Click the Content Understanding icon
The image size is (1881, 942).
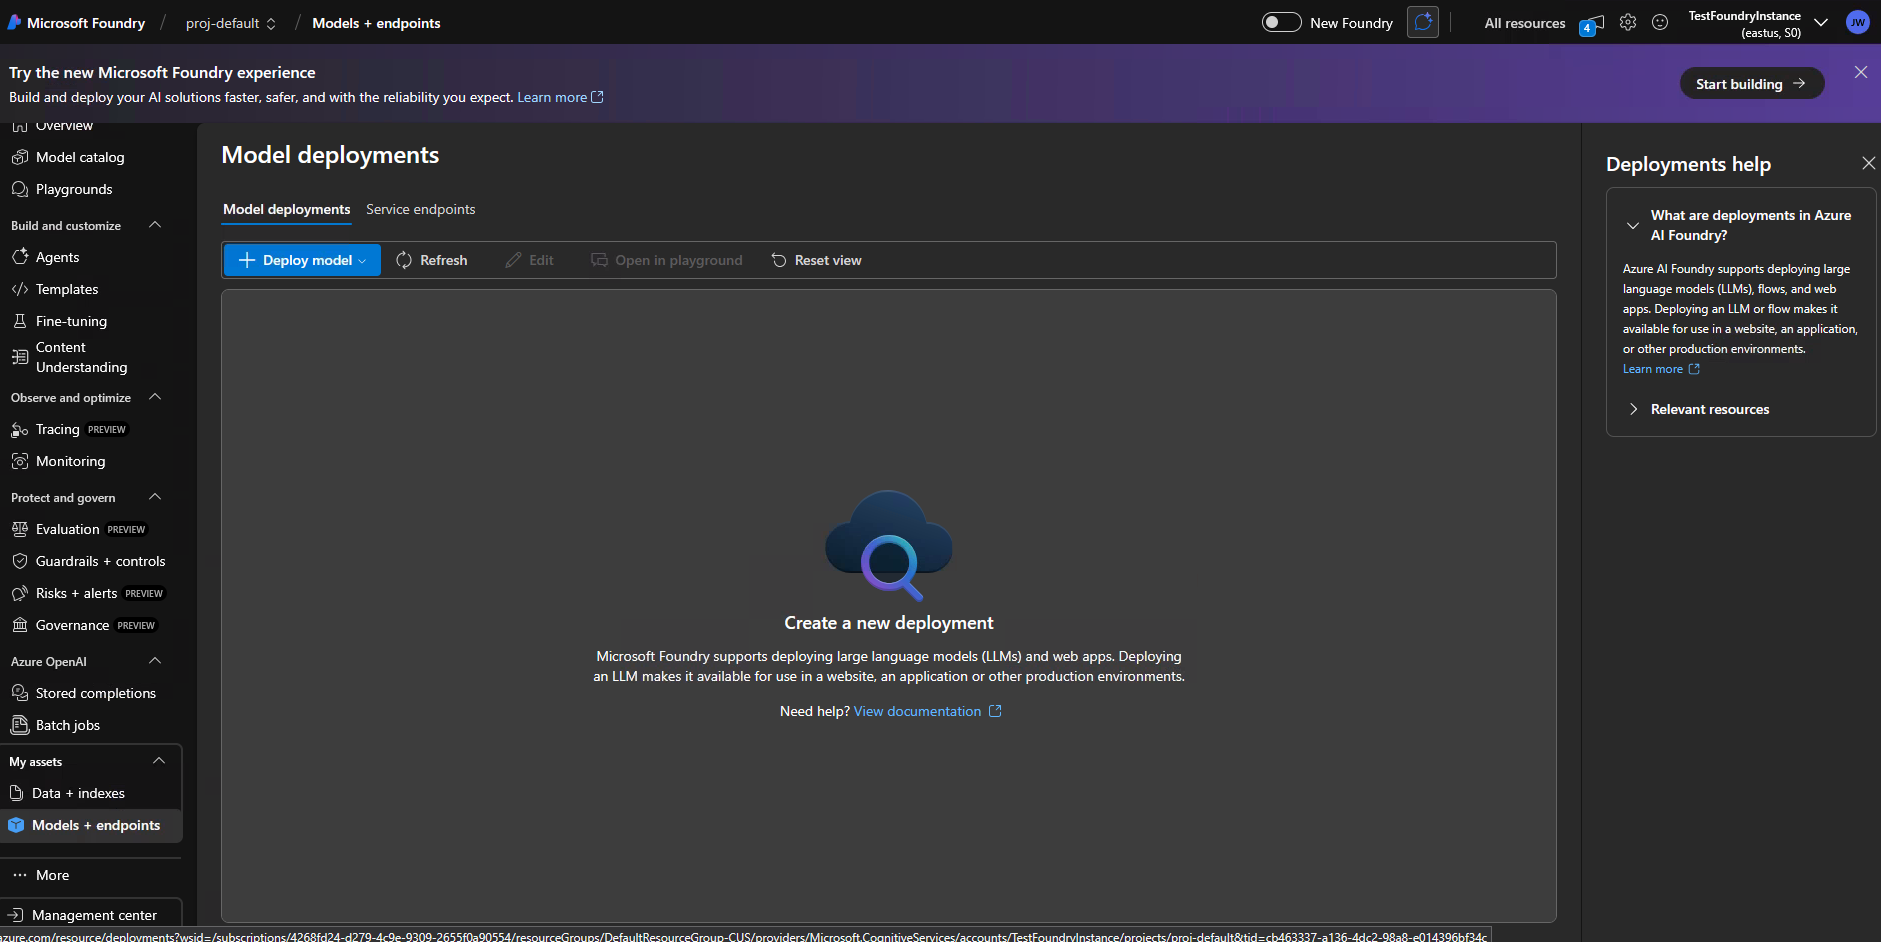20,357
